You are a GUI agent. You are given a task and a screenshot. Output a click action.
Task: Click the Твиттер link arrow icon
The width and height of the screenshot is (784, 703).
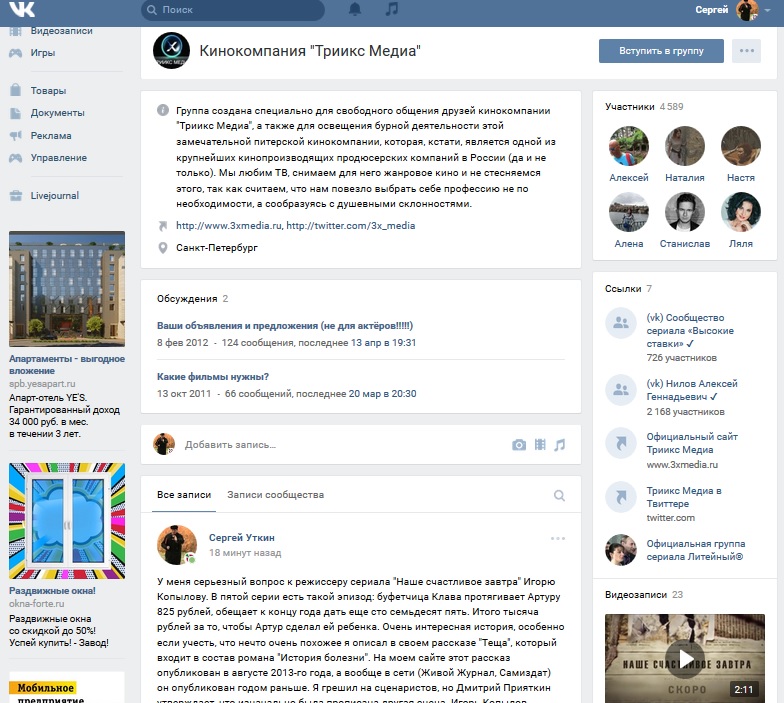(621, 497)
